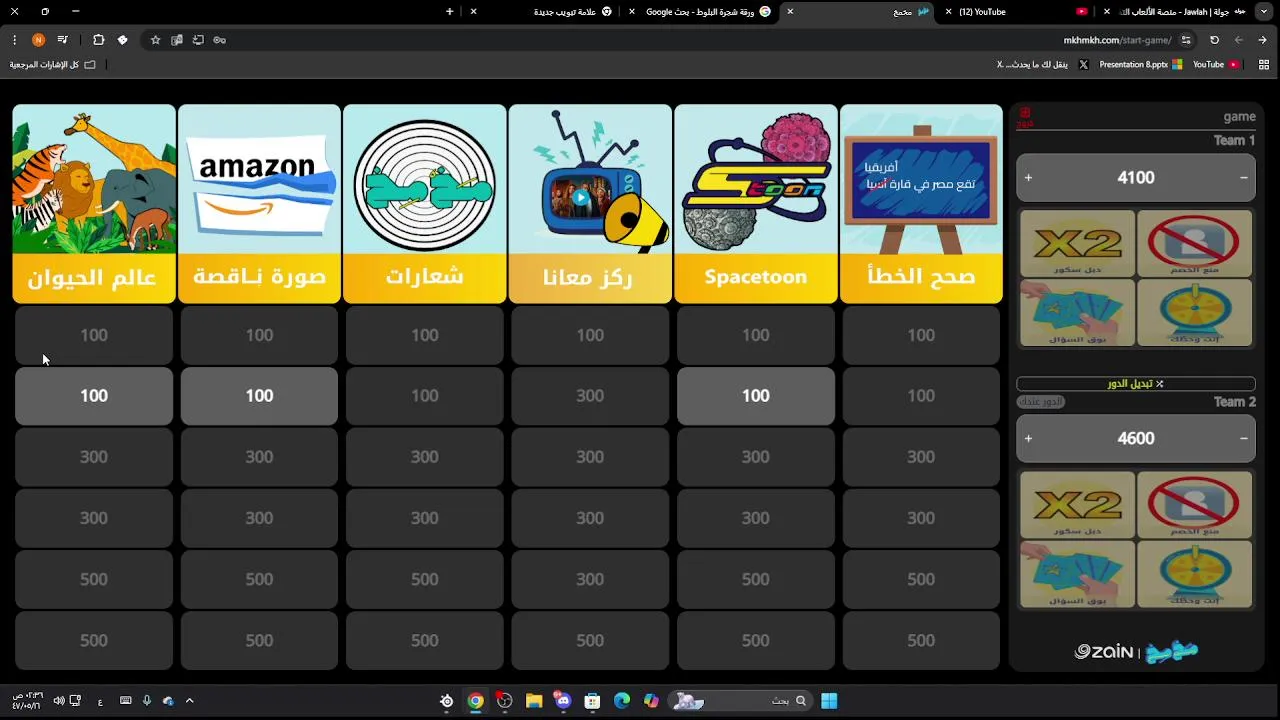Increase Team 2 score with plus button
Viewport: 1280px width, 720px height.
(1028, 439)
